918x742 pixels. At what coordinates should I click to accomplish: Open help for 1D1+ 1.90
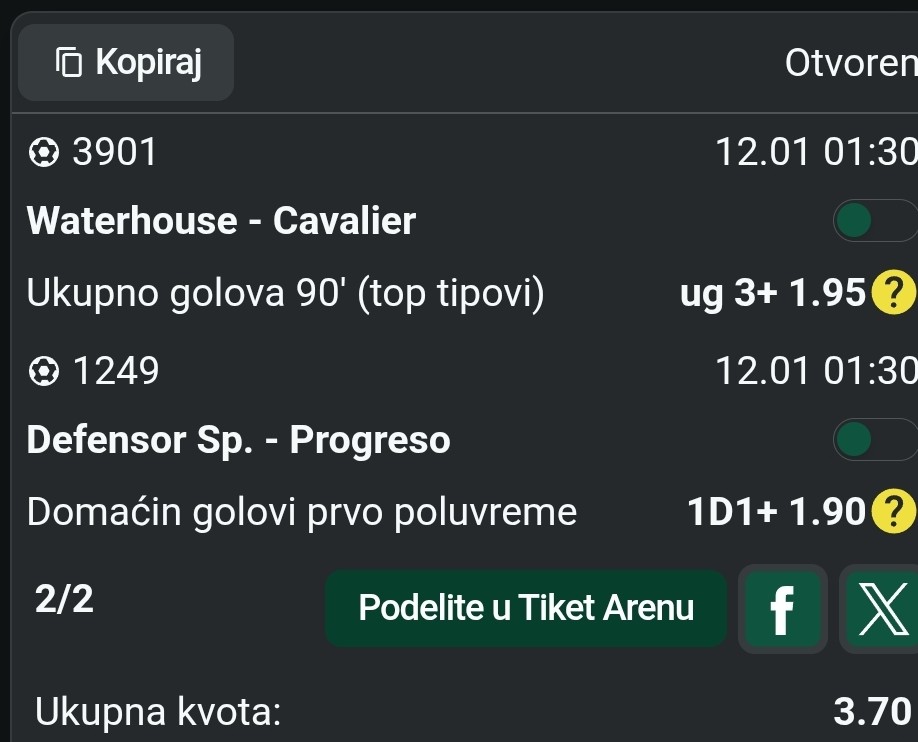point(893,512)
